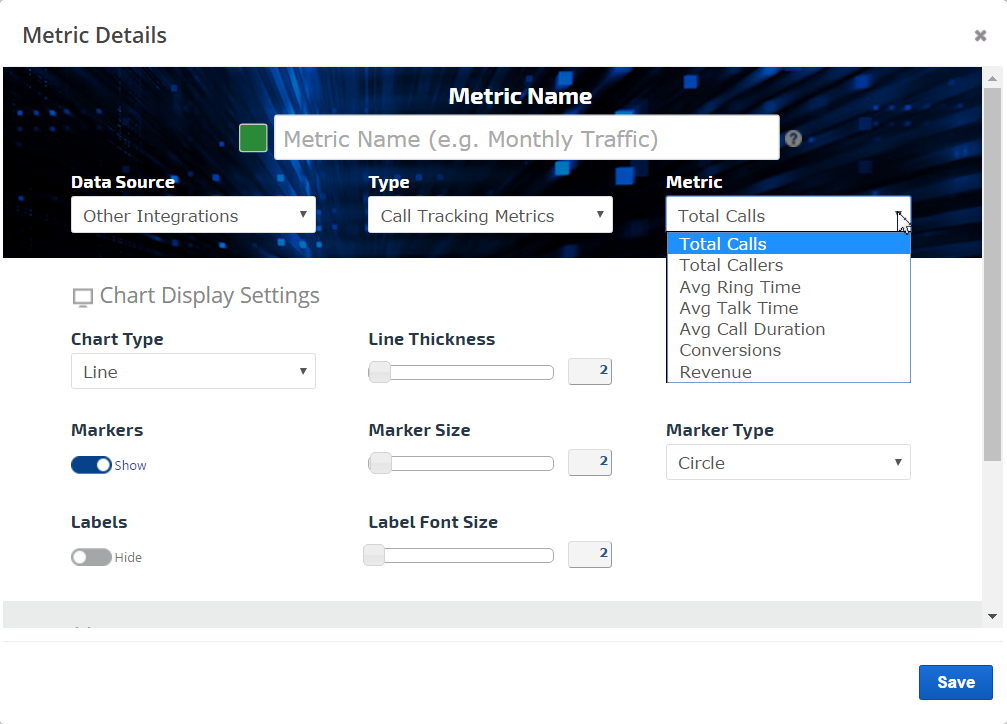Click the Metric Name input field
This screenshot has height=724, width=1007.
click(527, 137)
